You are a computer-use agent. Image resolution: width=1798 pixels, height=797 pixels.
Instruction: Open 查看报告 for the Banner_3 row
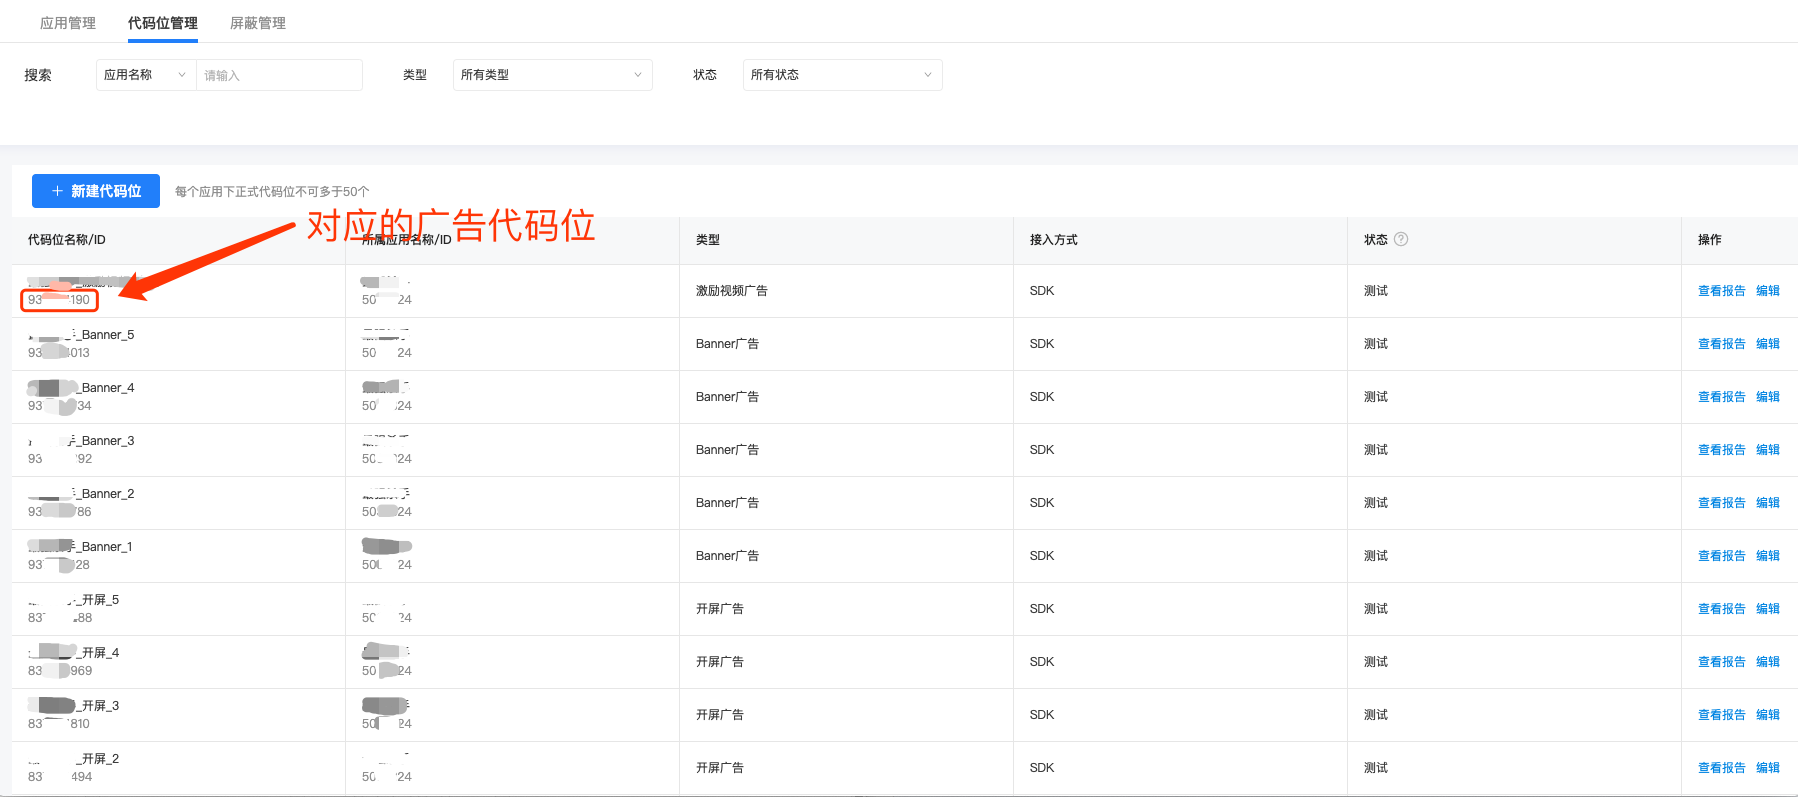click(1721, 450)
